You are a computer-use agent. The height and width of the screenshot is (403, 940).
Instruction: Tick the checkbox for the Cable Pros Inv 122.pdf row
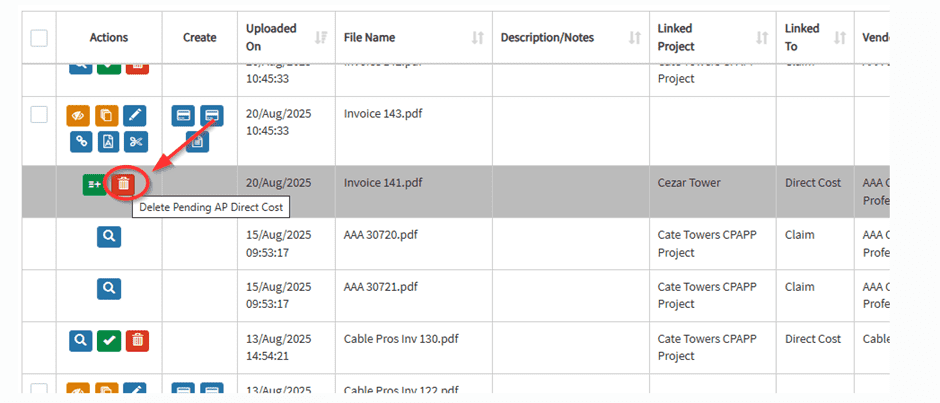point(39,389)
